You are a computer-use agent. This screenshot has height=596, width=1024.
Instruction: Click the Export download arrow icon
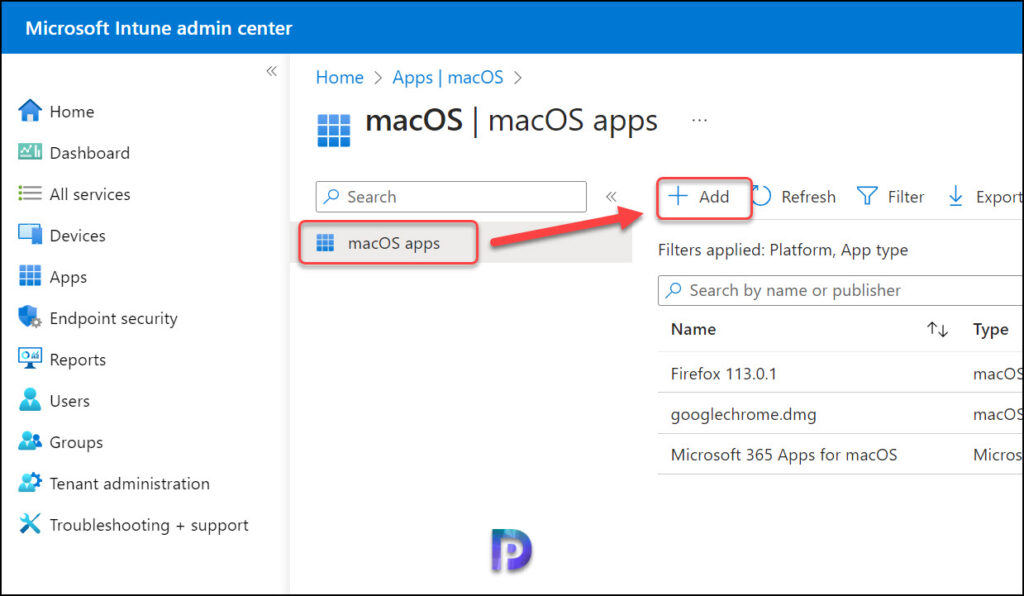[955, 196]
